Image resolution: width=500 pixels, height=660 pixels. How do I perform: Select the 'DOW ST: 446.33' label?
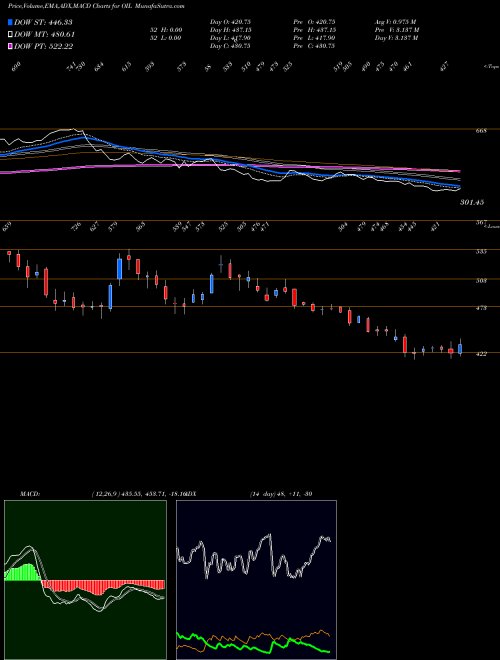point(43,22)
